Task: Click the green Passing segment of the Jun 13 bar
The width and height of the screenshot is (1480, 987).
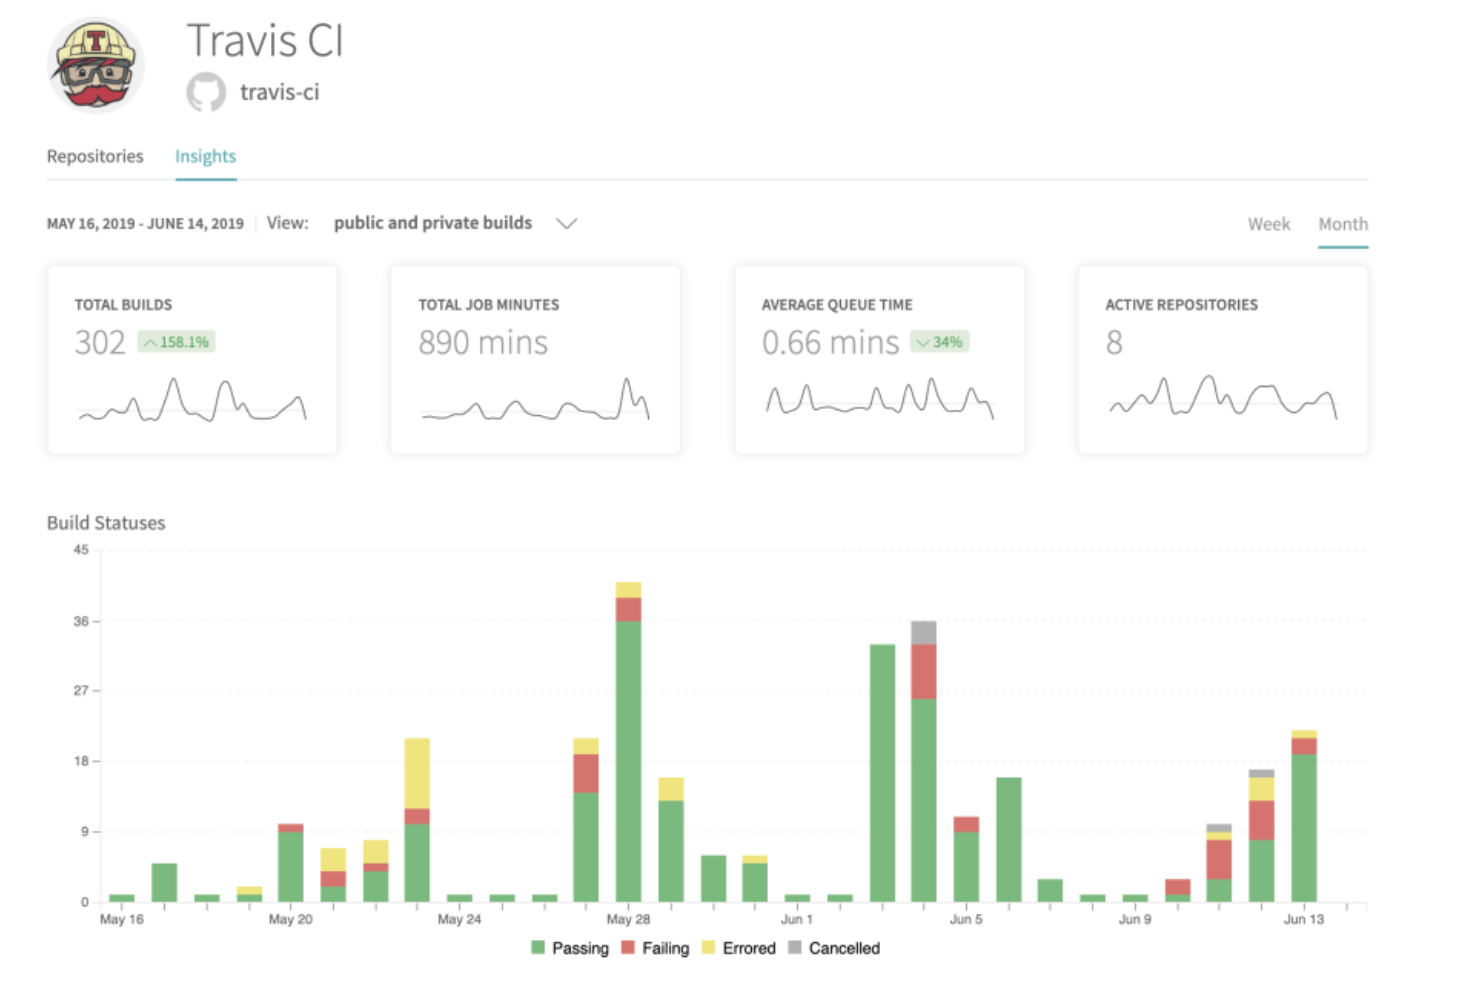Action: (1304, 828)
